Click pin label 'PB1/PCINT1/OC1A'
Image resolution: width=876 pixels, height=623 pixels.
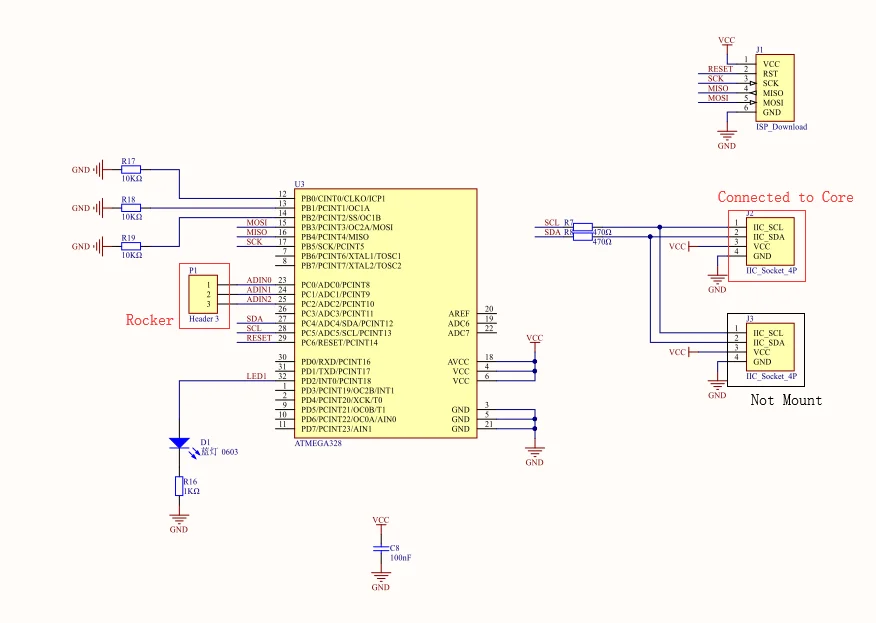coord(335,208)
